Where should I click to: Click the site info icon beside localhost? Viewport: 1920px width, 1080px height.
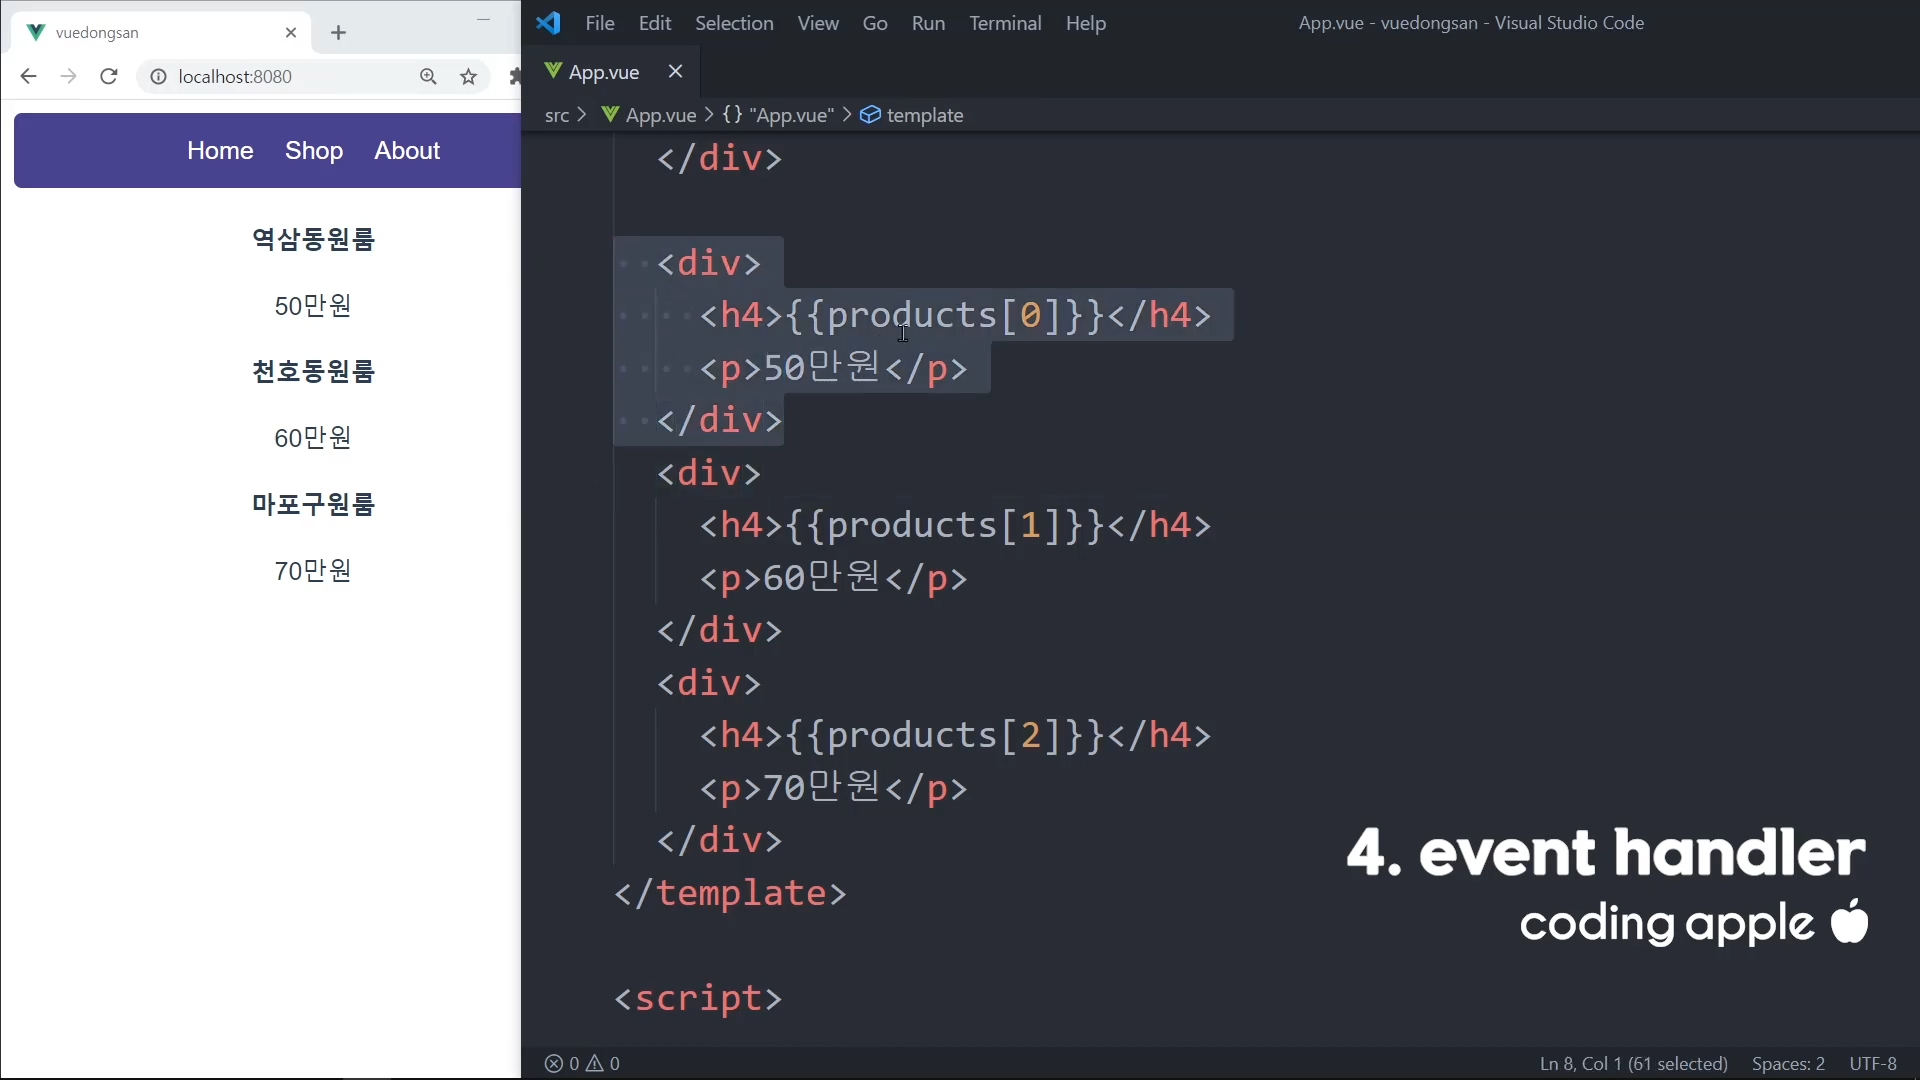[x=158, y=77]
